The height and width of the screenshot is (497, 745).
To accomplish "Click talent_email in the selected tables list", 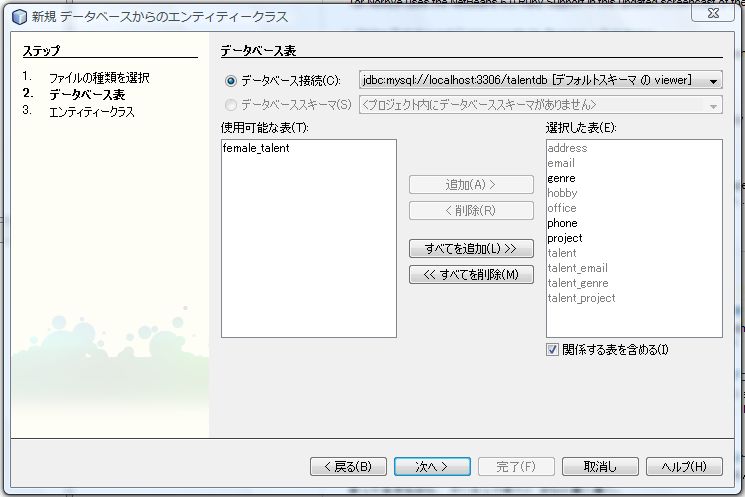I will 577,268.
